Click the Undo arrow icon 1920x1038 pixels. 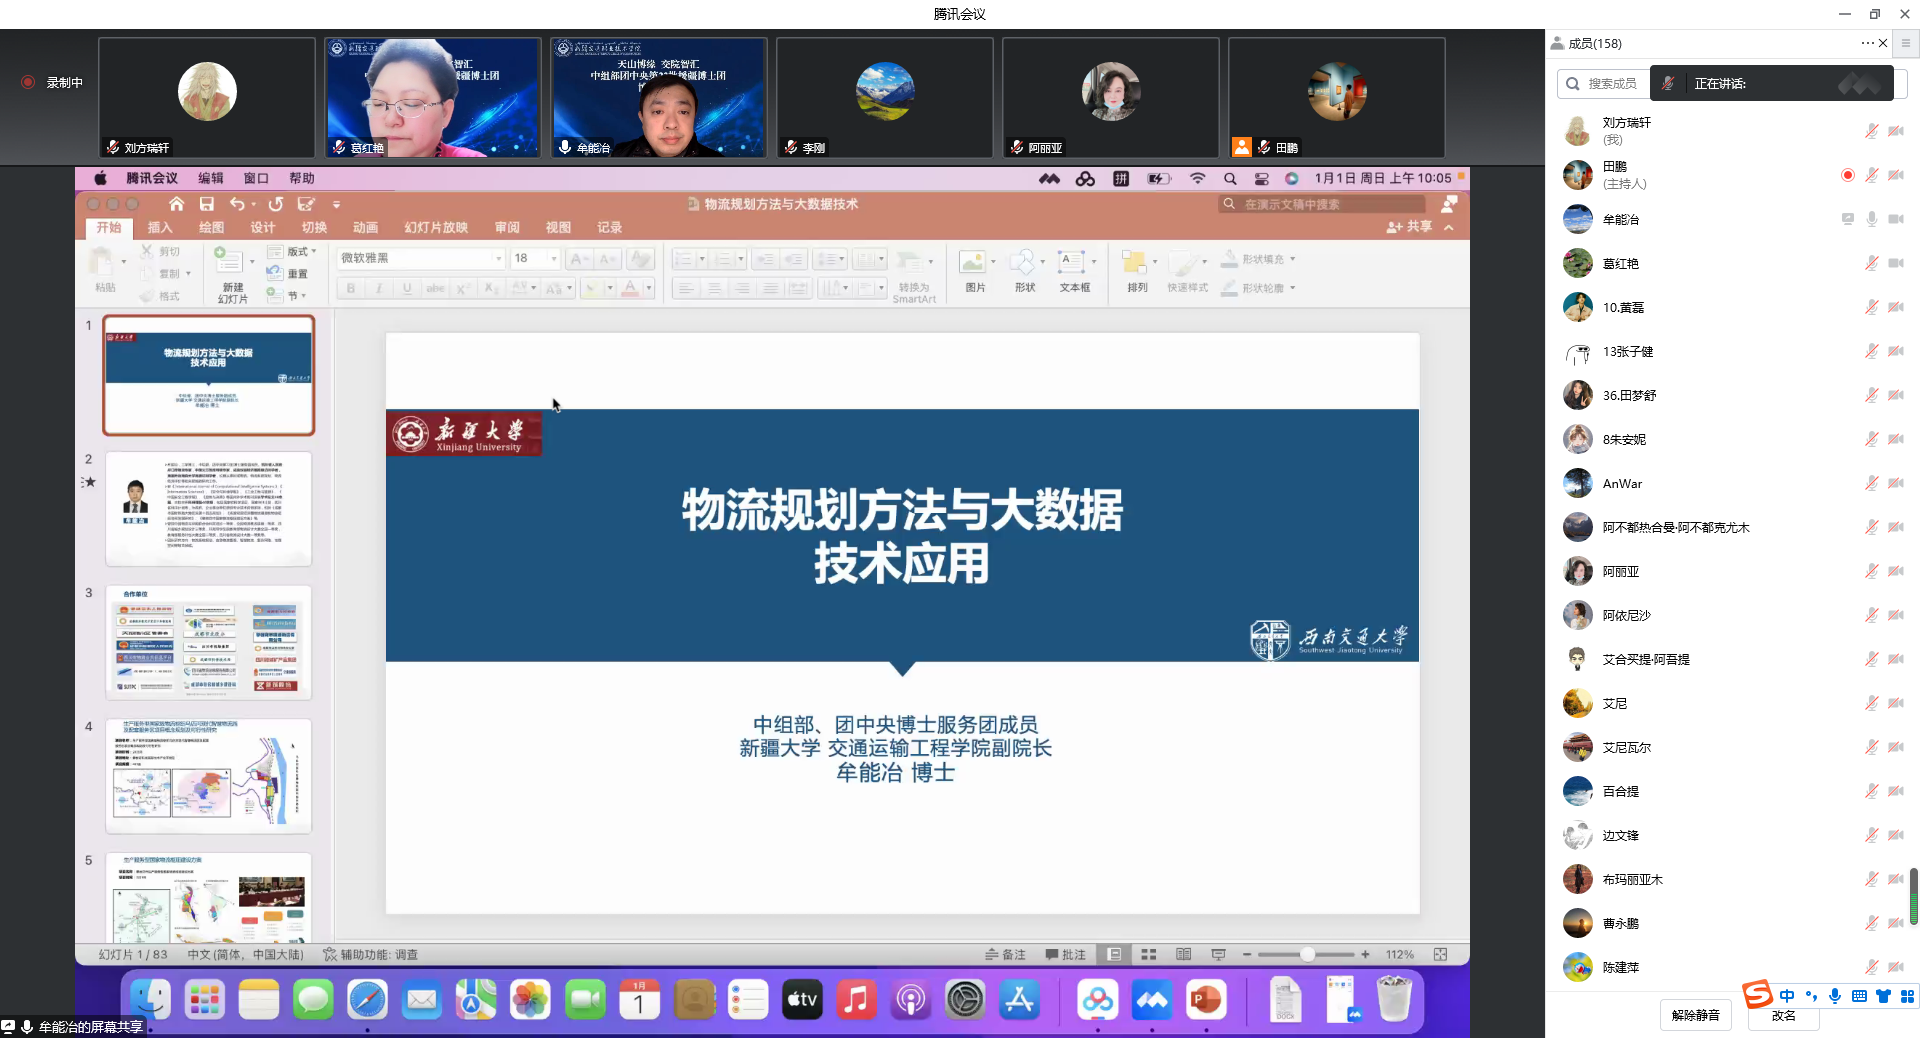[x=237, y=204]
